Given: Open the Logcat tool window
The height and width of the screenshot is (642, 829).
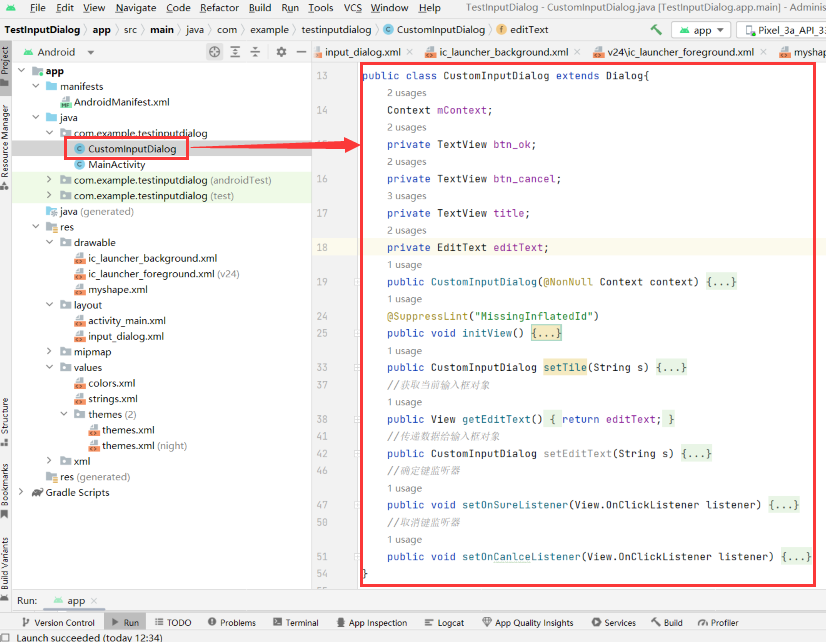Looking at the screenshot, I should point(444,622).
